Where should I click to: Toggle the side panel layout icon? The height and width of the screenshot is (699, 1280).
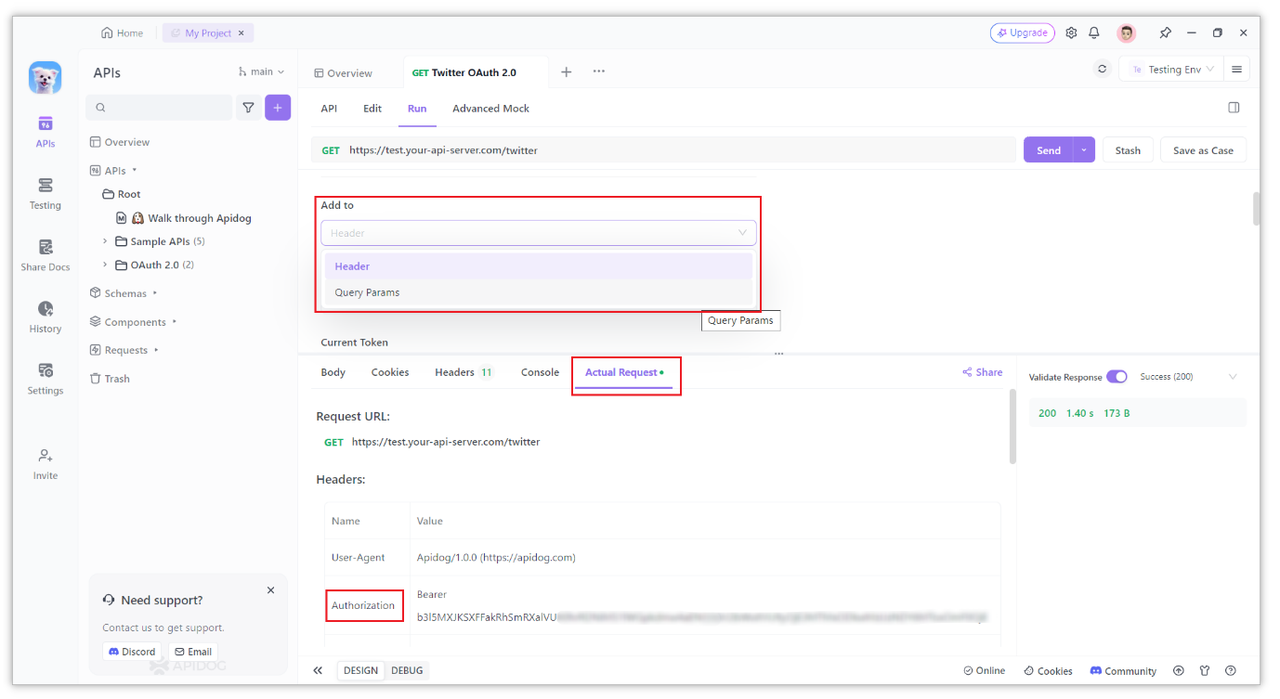tap(1234, 108)
